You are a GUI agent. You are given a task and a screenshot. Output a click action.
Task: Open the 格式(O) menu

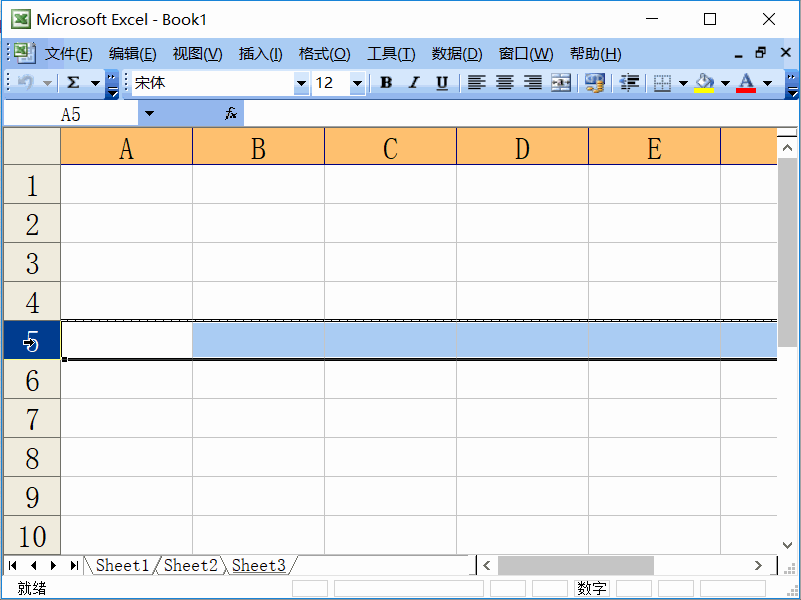click(x=324, y=54)
